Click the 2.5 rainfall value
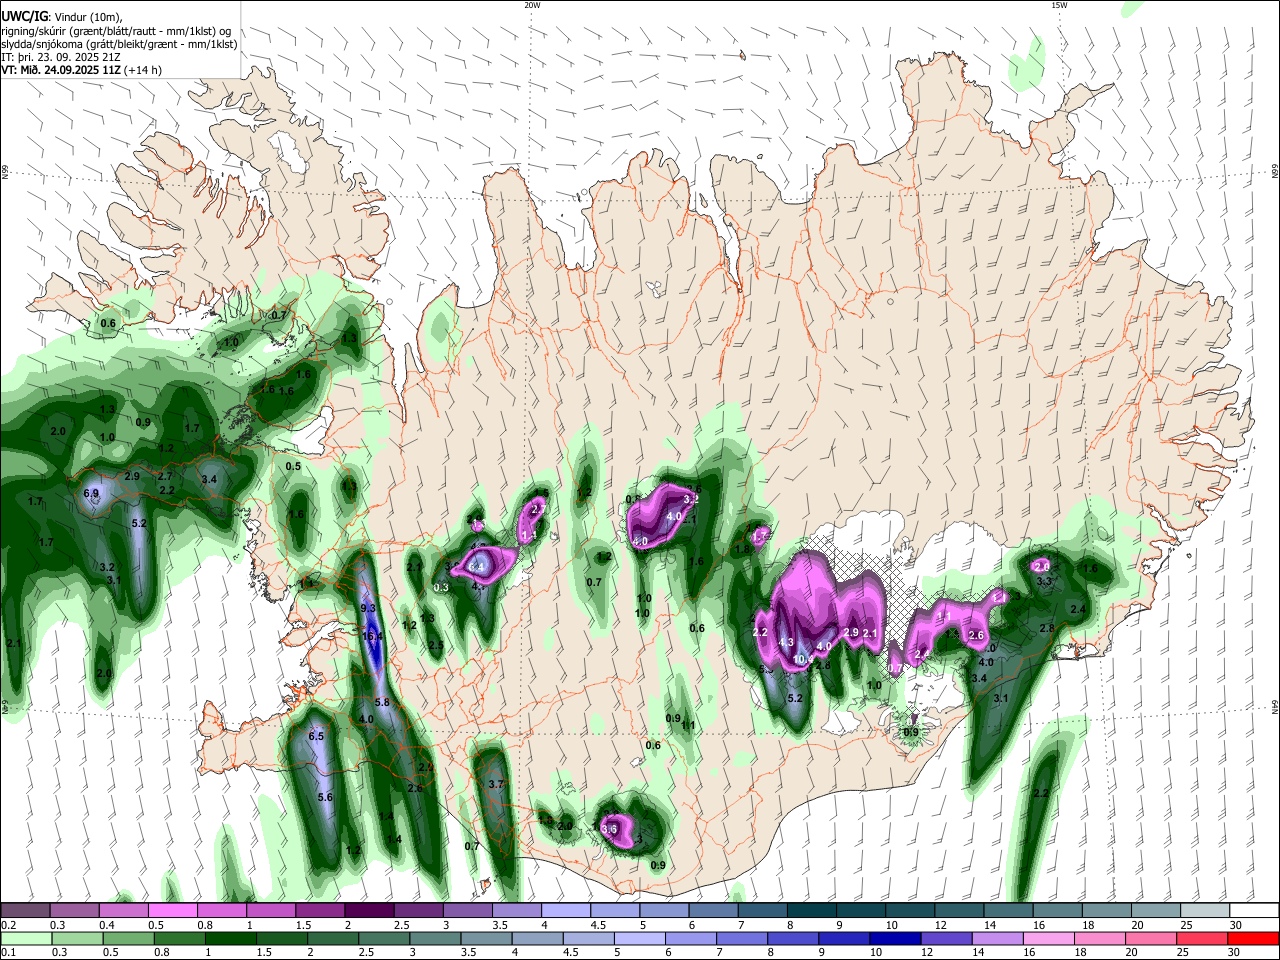The width and height of the screenshot is (1280, 960). tap(436, 646)
